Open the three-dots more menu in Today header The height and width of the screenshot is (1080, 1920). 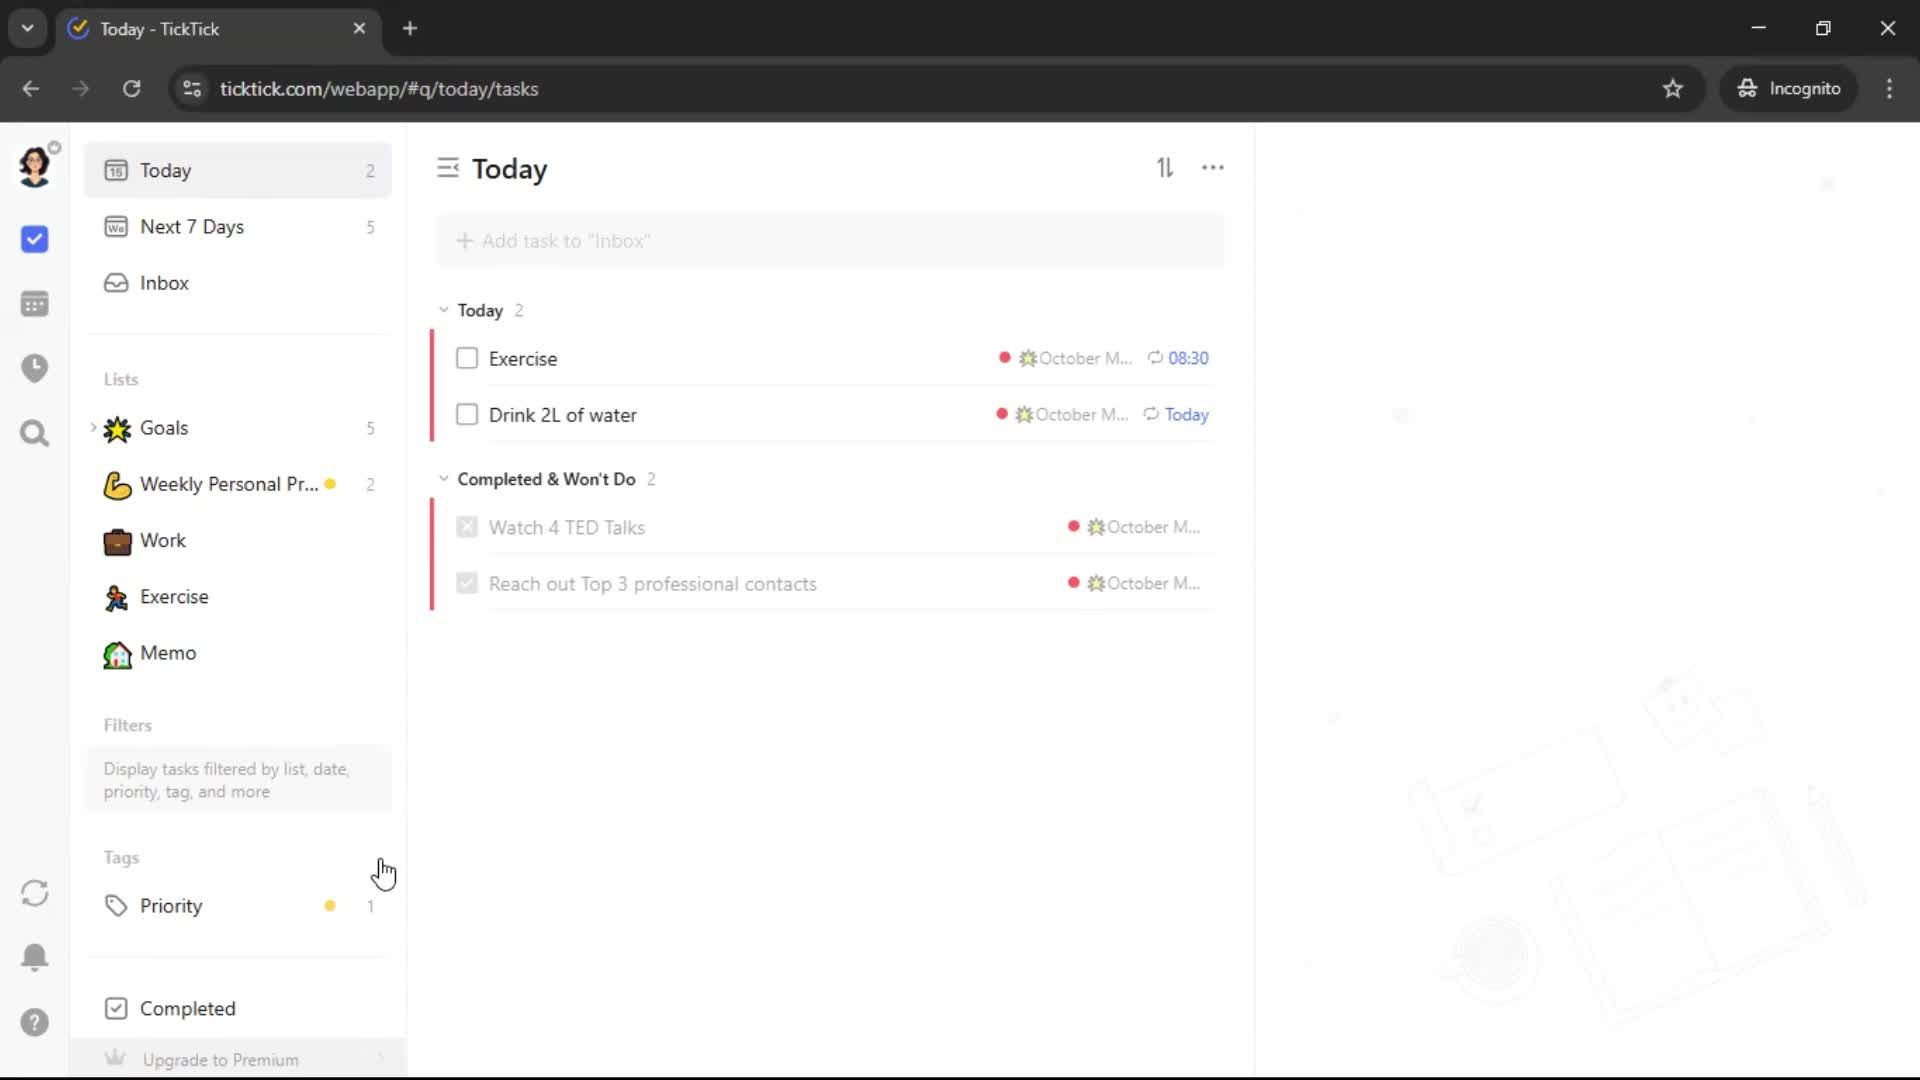tap(1212, 168)
